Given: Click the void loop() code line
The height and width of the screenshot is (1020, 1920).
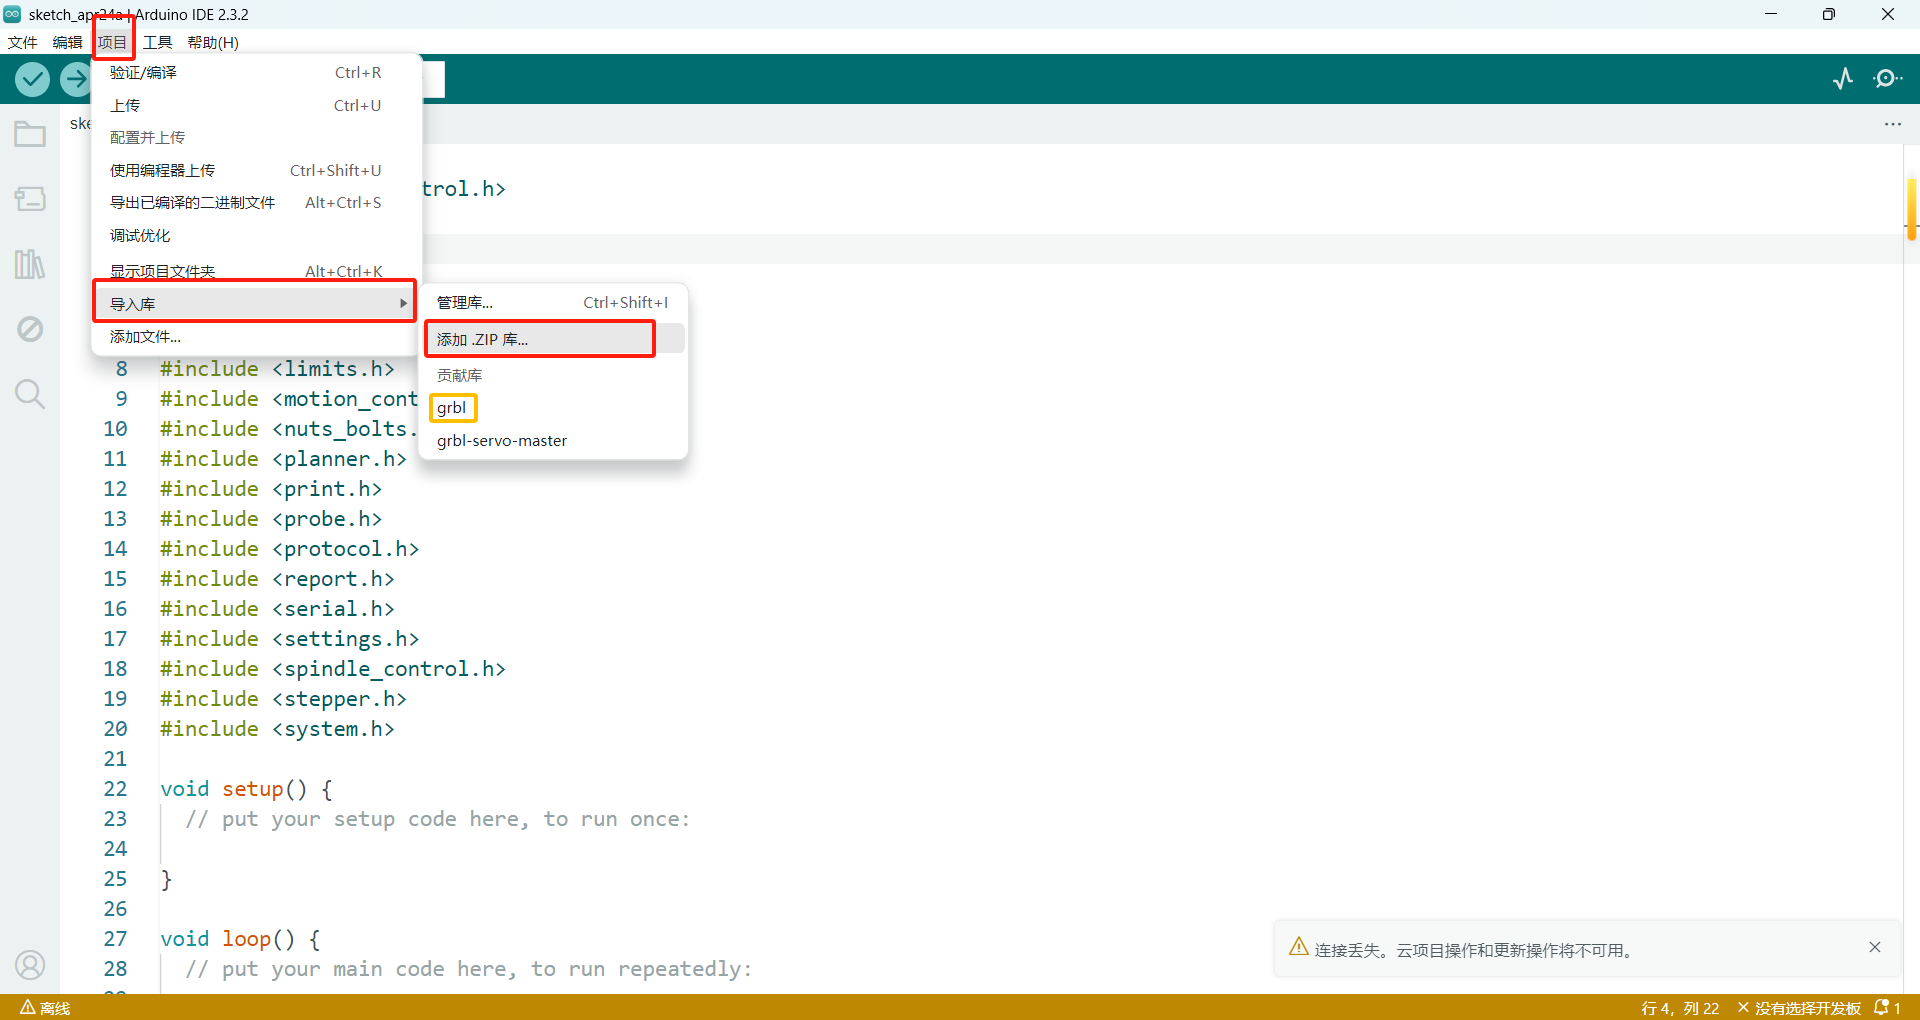Looking at the screenshot, I should coord(240,939).
